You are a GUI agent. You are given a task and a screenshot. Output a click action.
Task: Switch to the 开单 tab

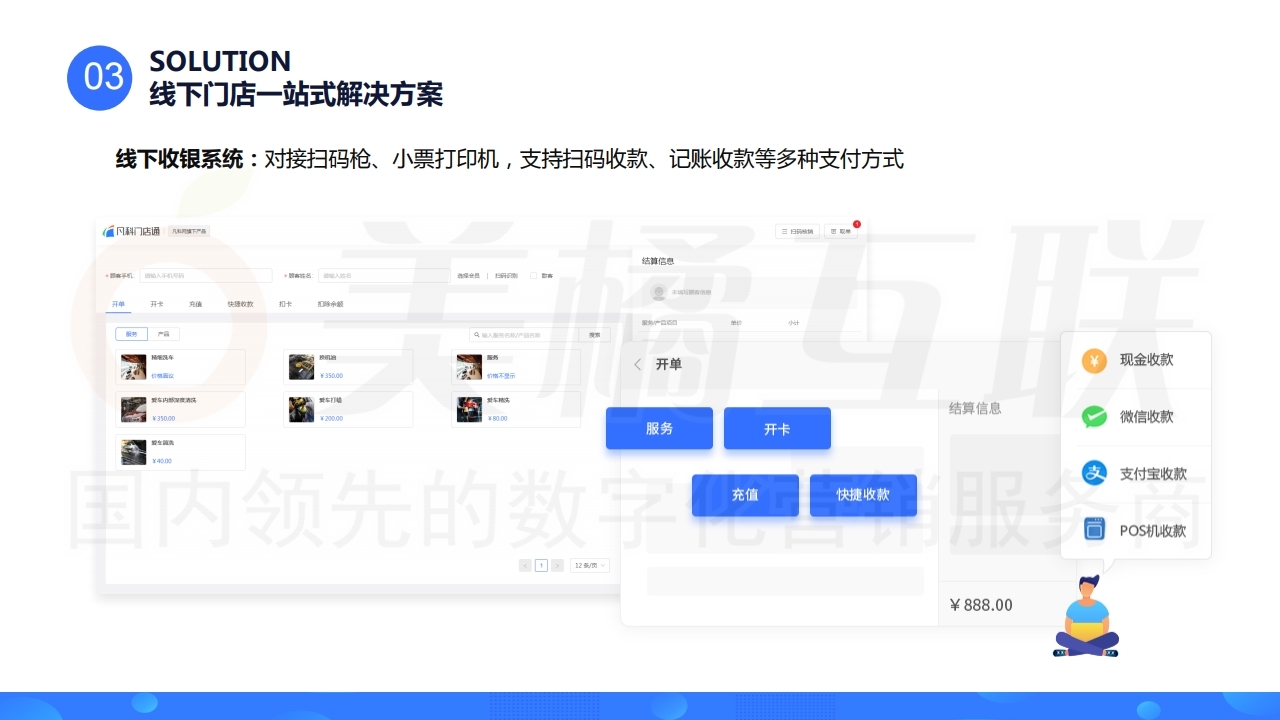click(118, 304)
